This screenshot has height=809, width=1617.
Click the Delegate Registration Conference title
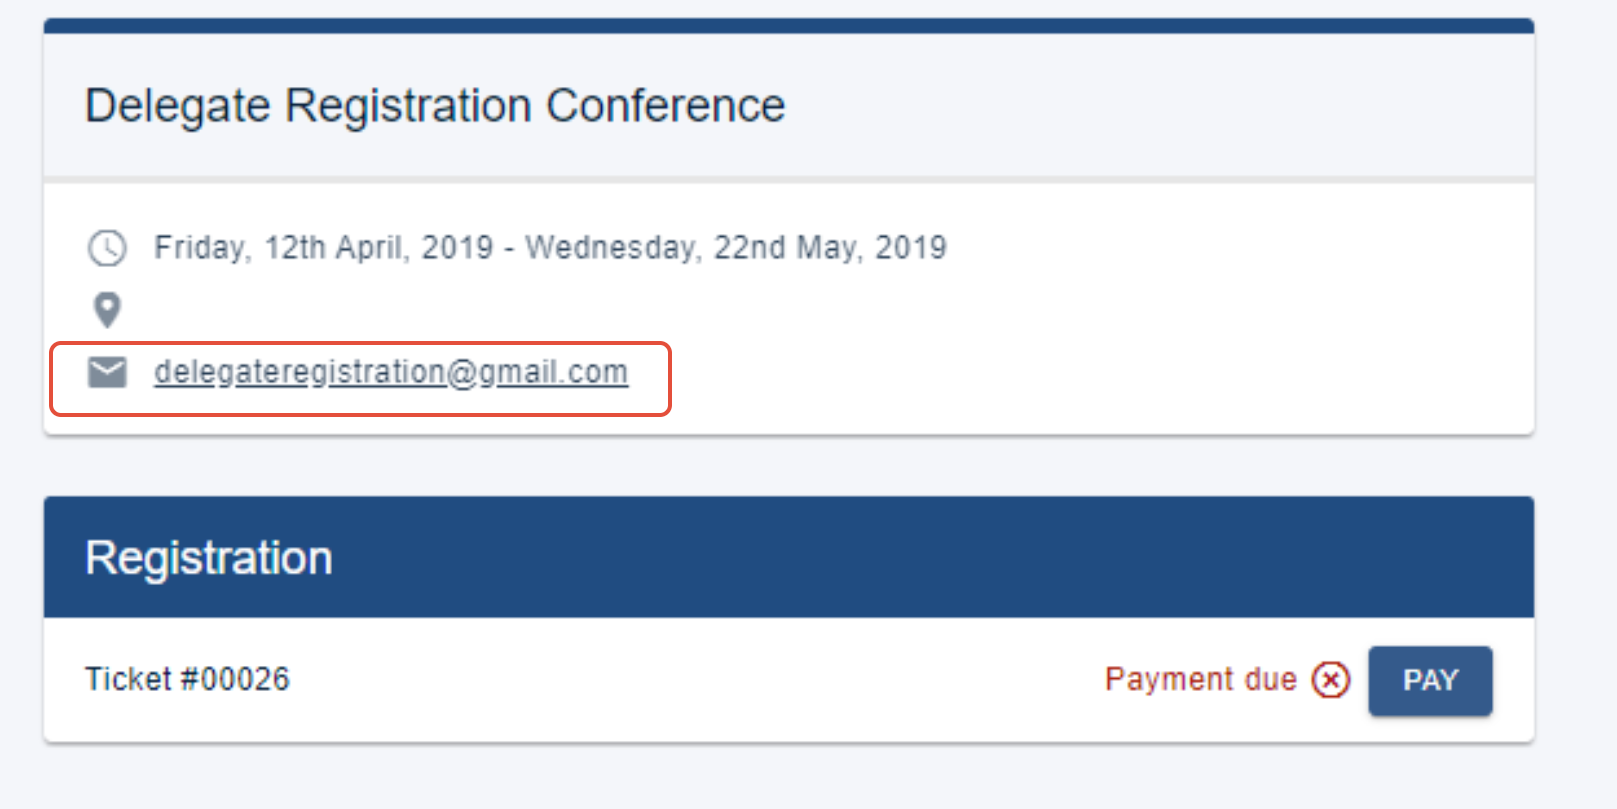[x=435, y=106]
